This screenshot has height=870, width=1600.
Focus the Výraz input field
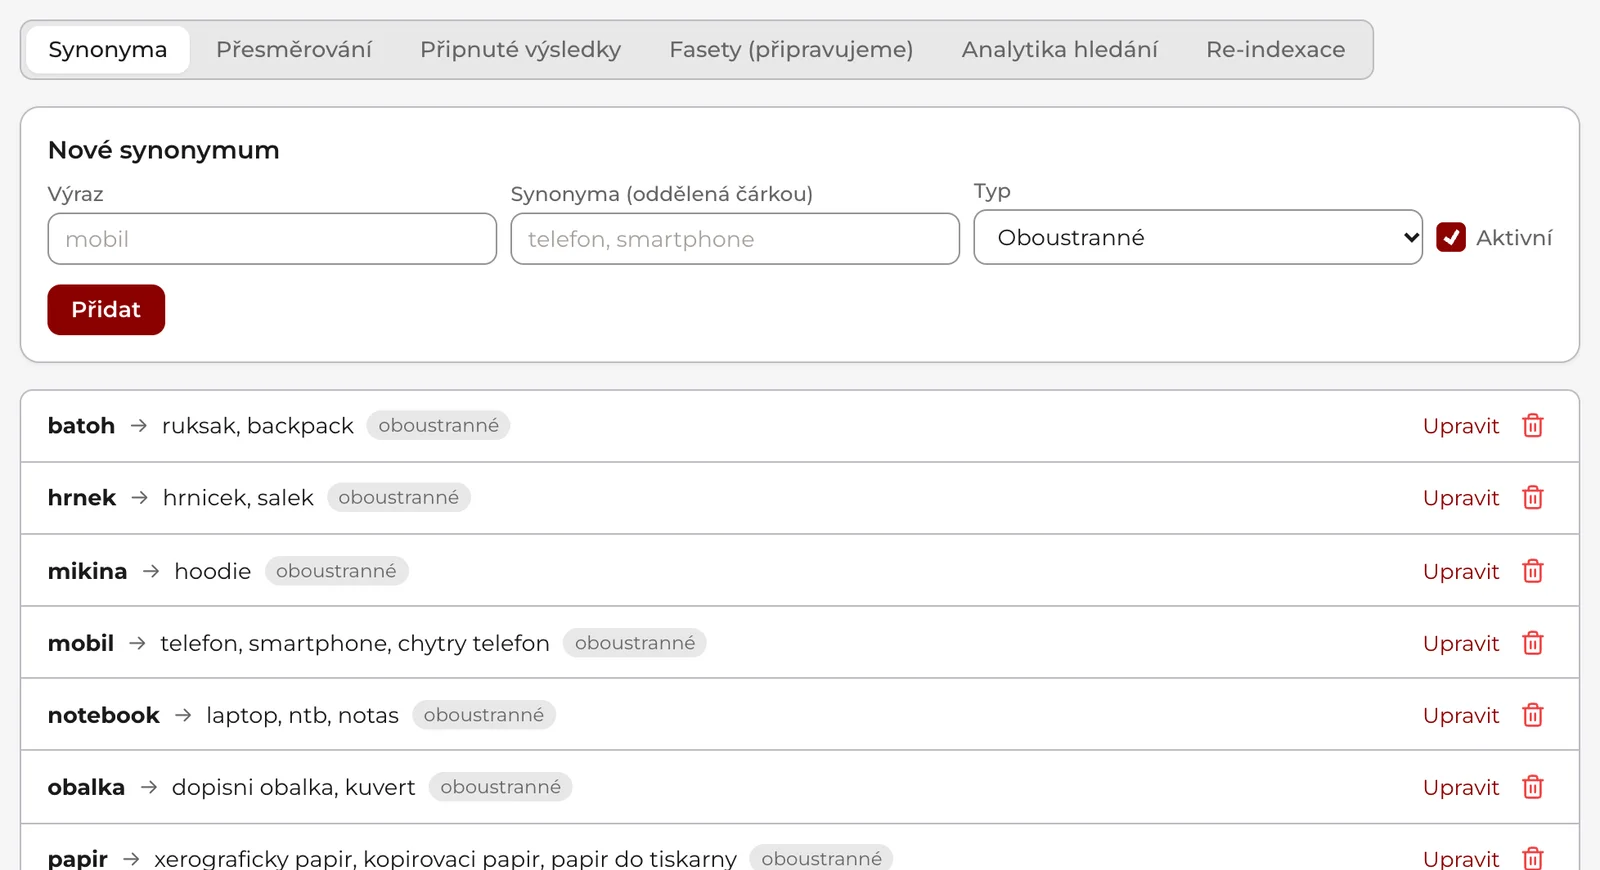[272, 239]
